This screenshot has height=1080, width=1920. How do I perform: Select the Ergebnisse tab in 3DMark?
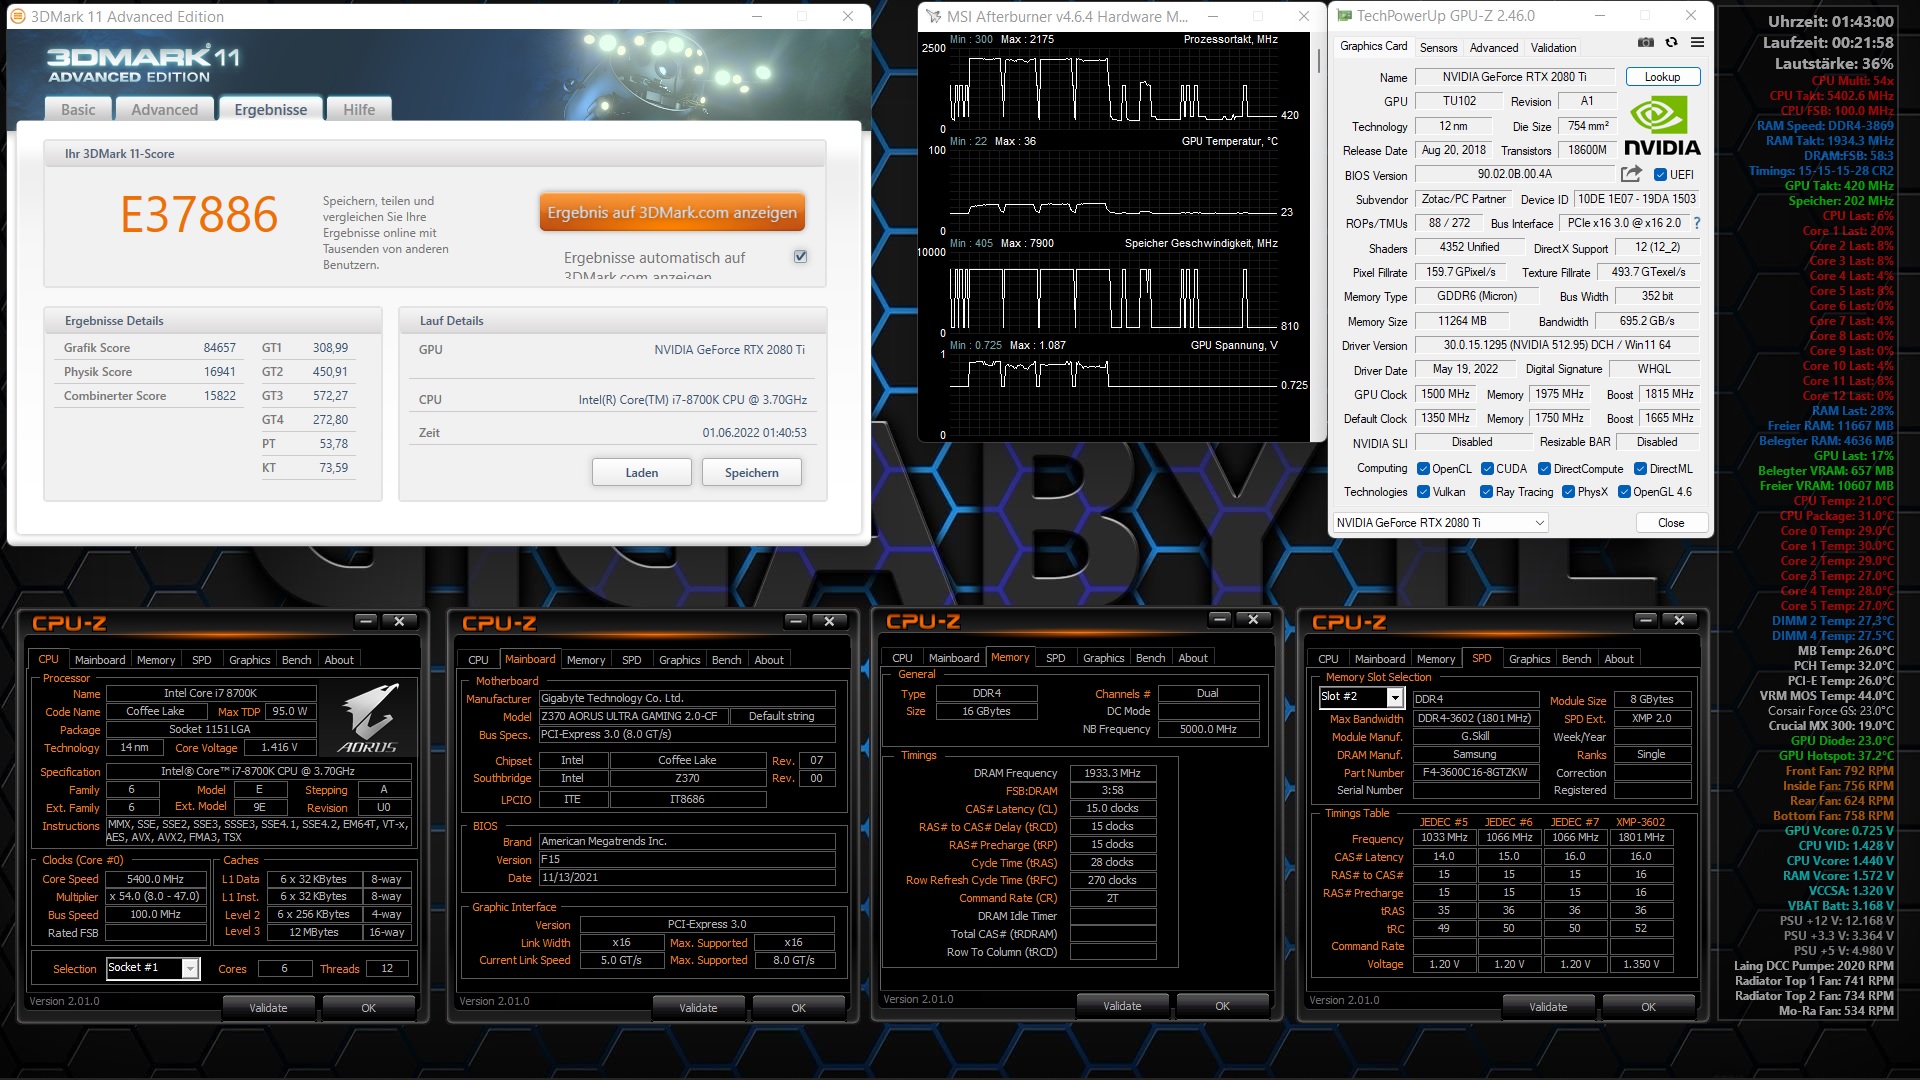pos(271,110)
